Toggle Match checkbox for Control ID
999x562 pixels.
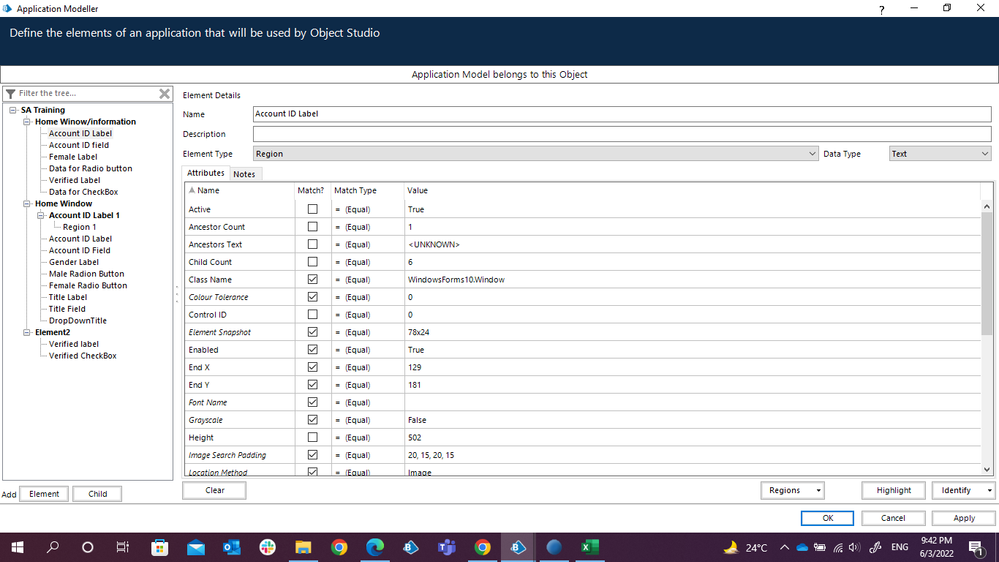point(313,315)
